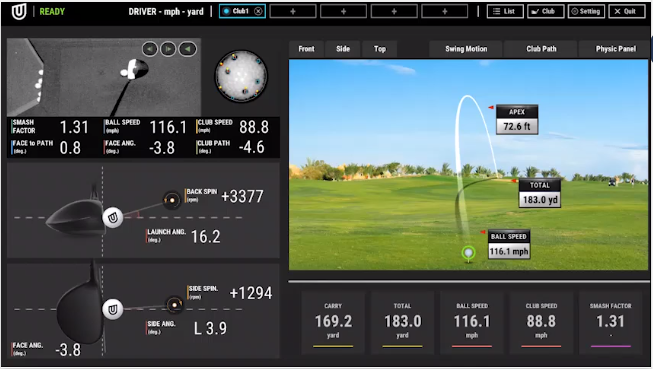
Task: Open the Physic Panel tab
Action: point(615,49)
